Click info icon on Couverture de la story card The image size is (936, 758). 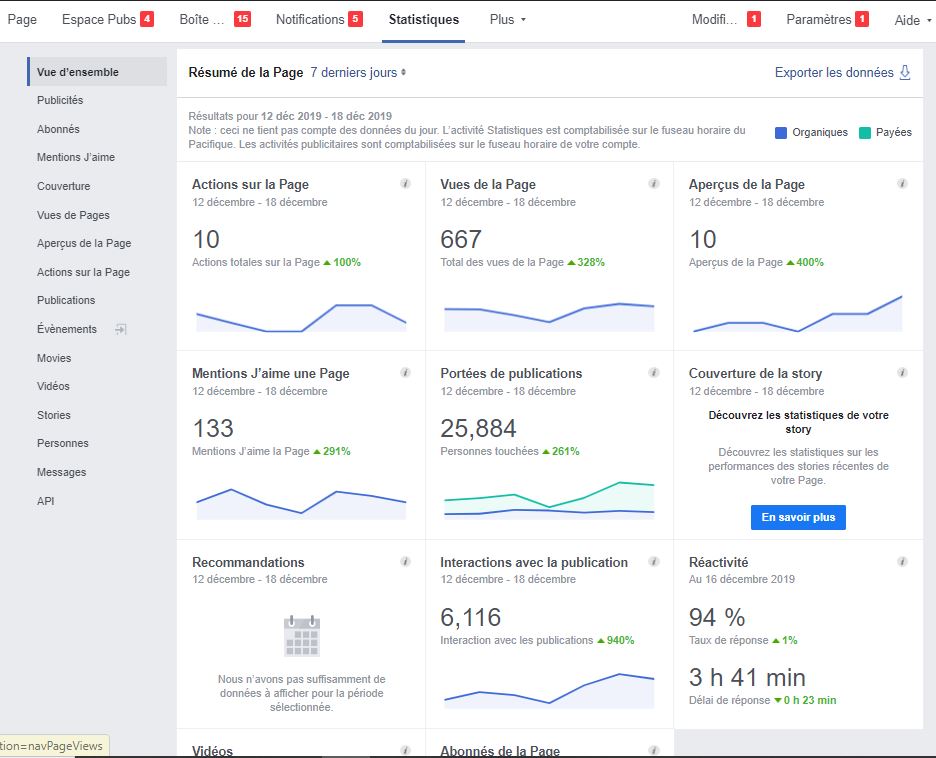pyautogui.click(x=902, y=373)
